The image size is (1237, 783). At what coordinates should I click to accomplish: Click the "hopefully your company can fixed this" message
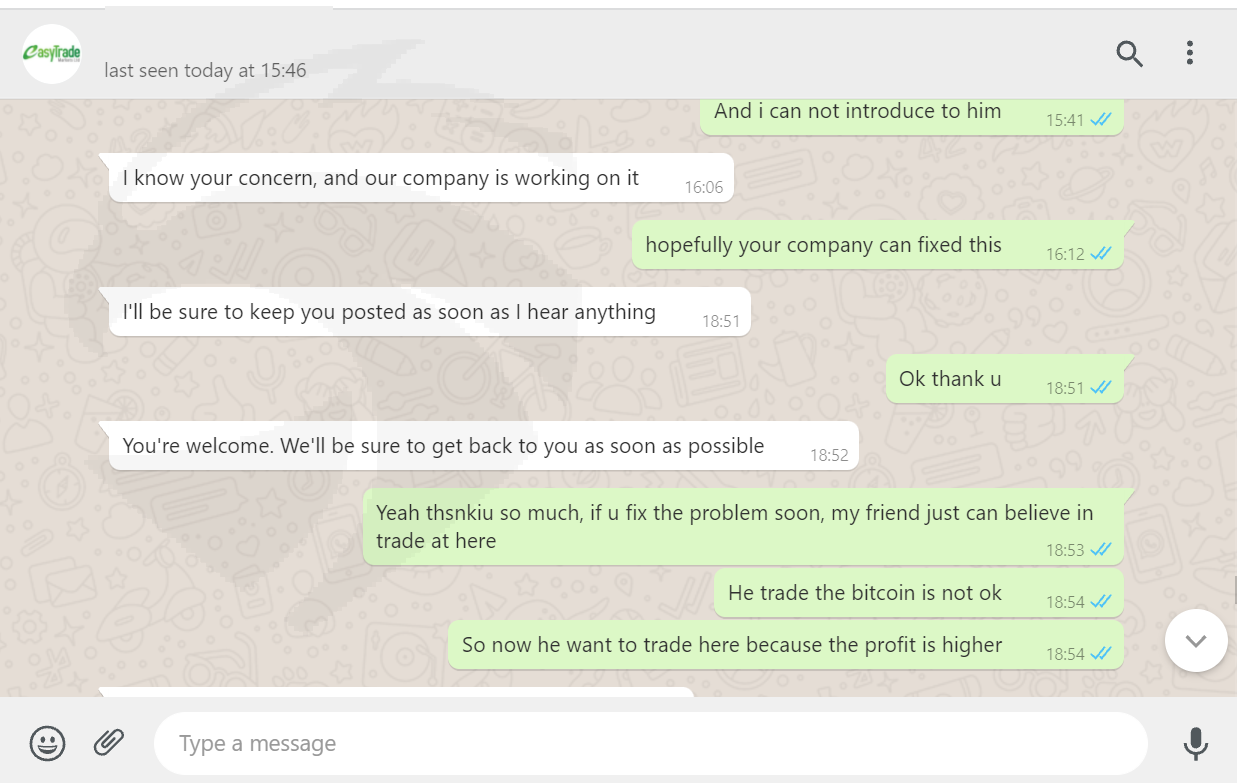(x=822, y=245)
